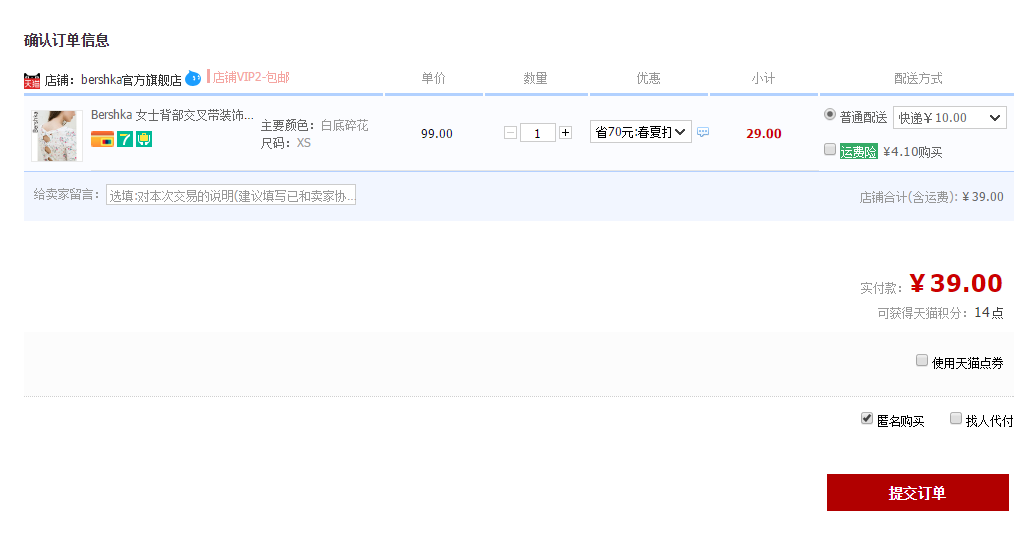Open Wangwang chat icon next to bershka官方旗舰店
1036x544 pixels.
tap(193, 78)
